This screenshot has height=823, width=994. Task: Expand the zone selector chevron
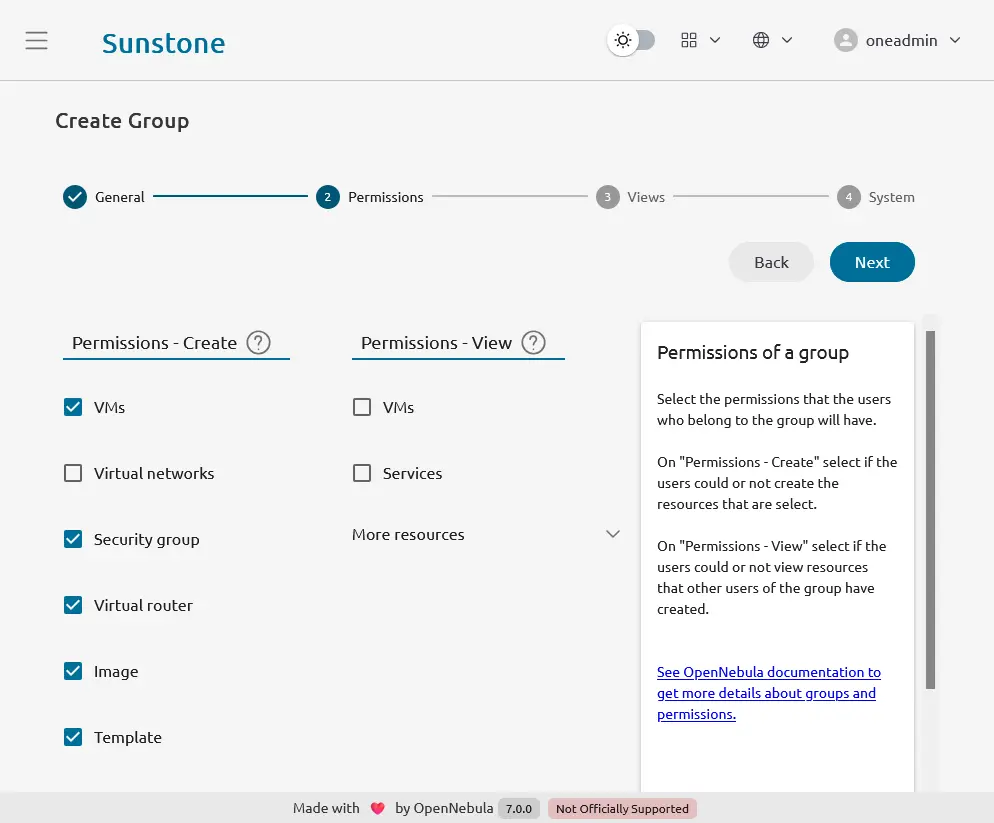(x=787, y=40)
